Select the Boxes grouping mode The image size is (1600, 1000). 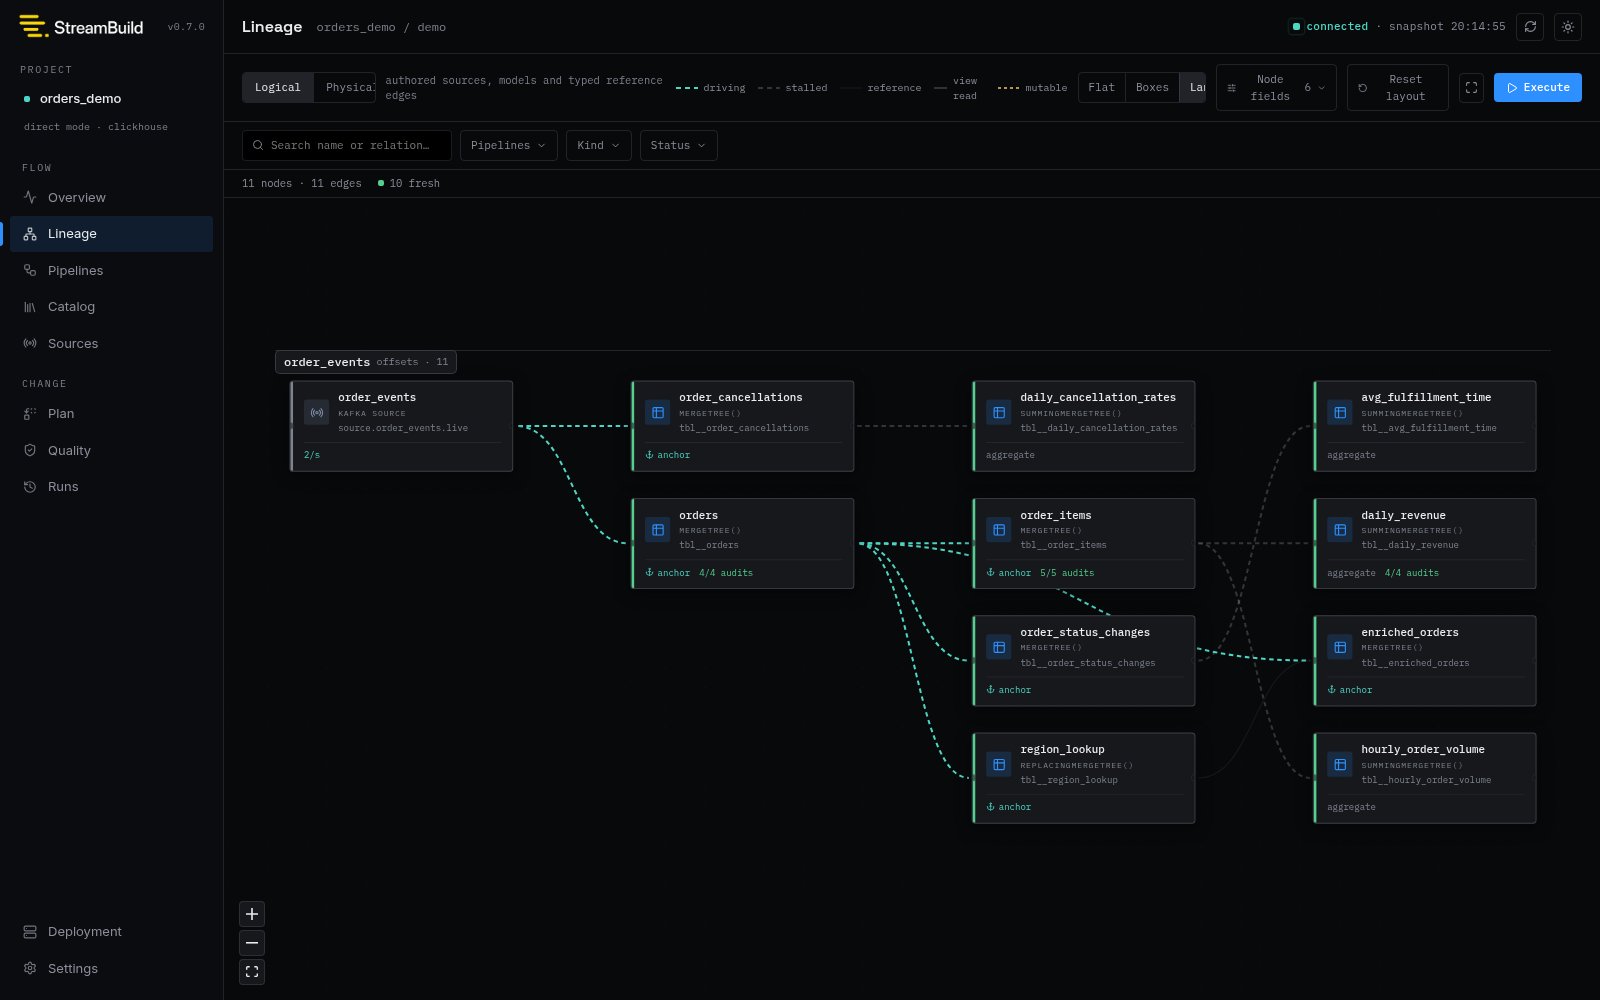pyautogui.click(x=1152, y=88)
